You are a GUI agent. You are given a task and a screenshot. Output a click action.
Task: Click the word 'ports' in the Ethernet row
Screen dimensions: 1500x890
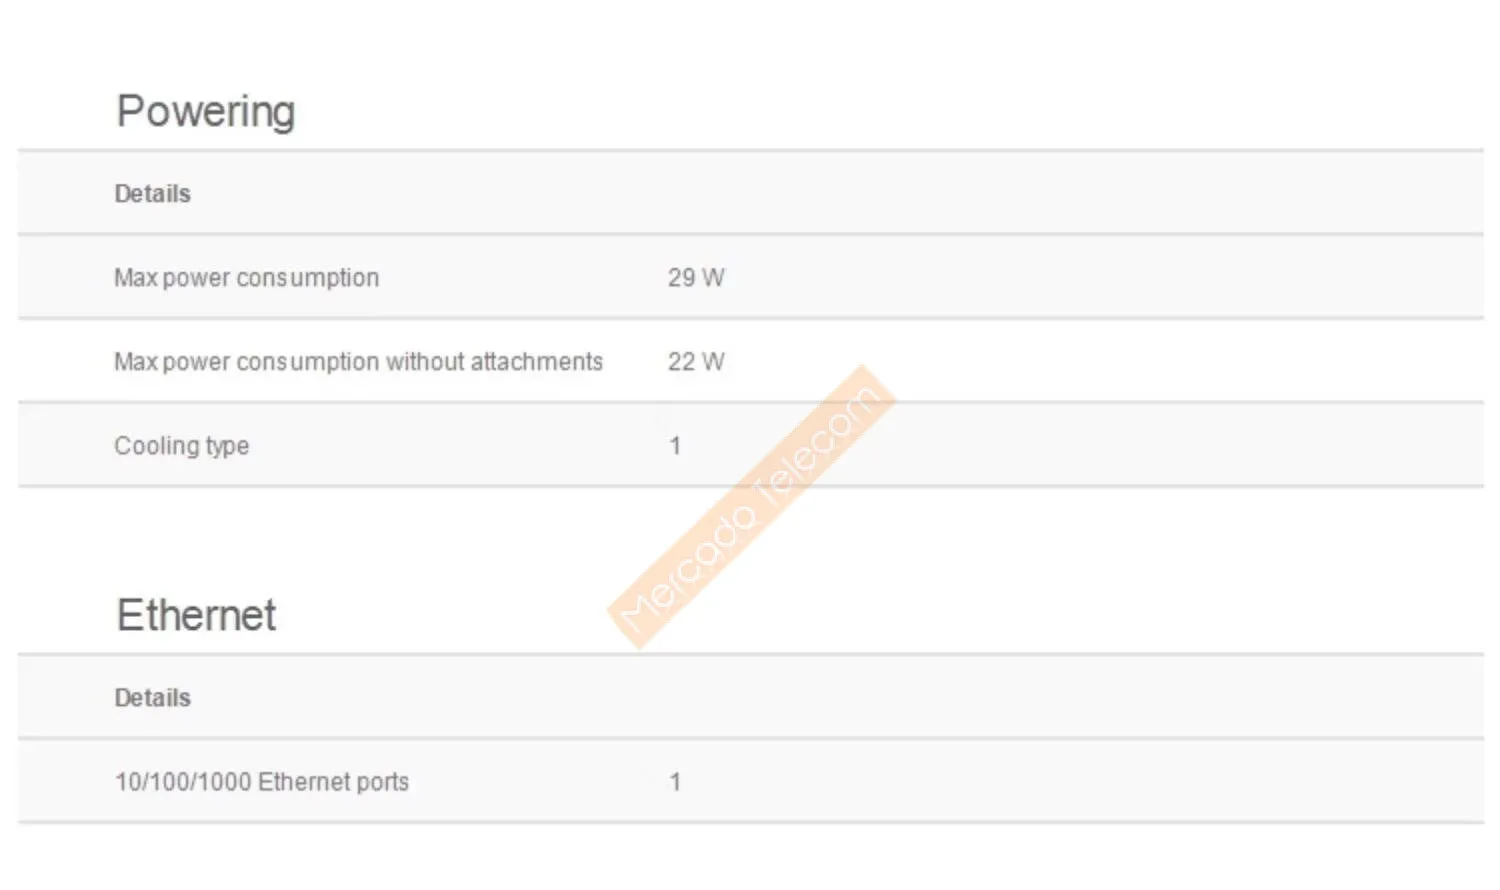[x=382, y=782]
